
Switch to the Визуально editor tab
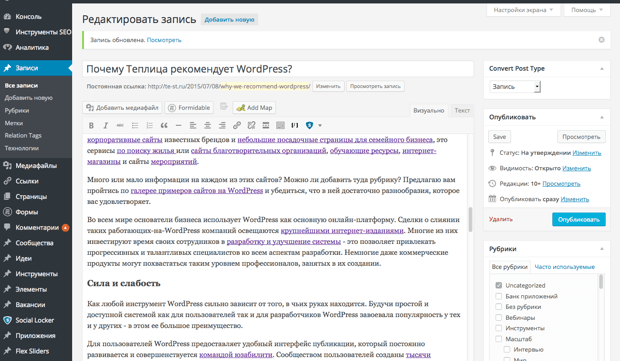coord(429,110)
